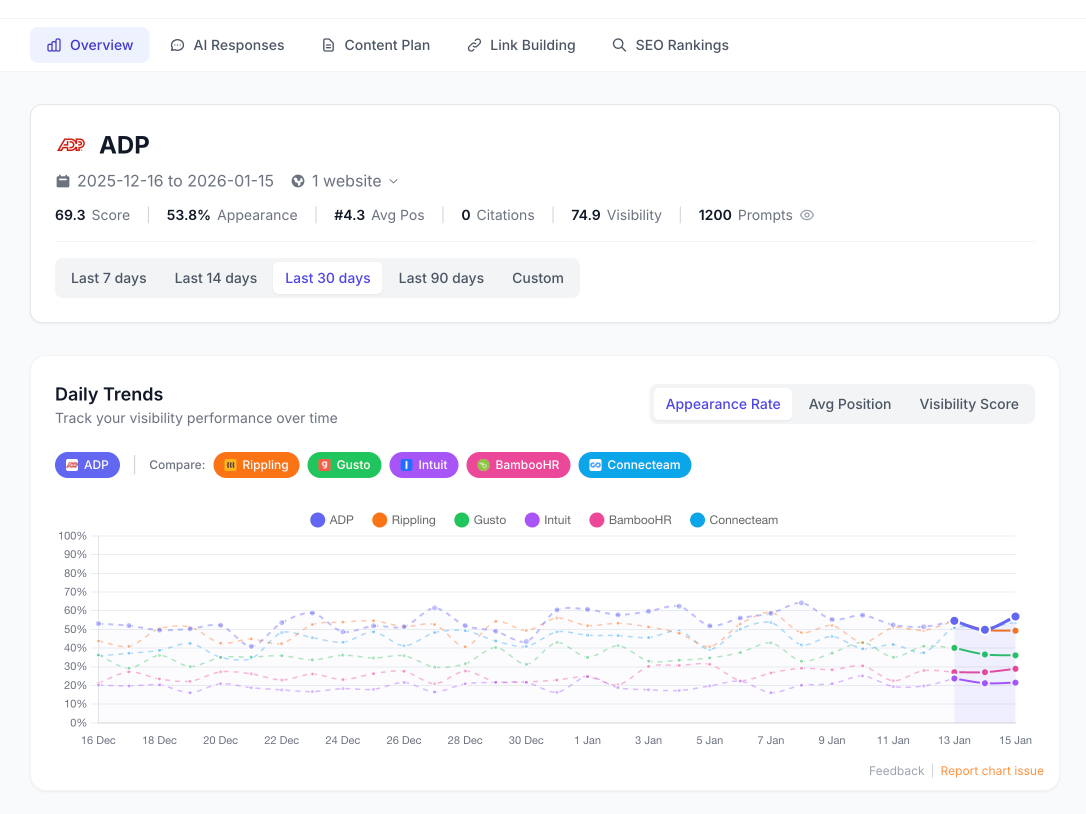Click the ADP brand logo

(x=71, y=144)
